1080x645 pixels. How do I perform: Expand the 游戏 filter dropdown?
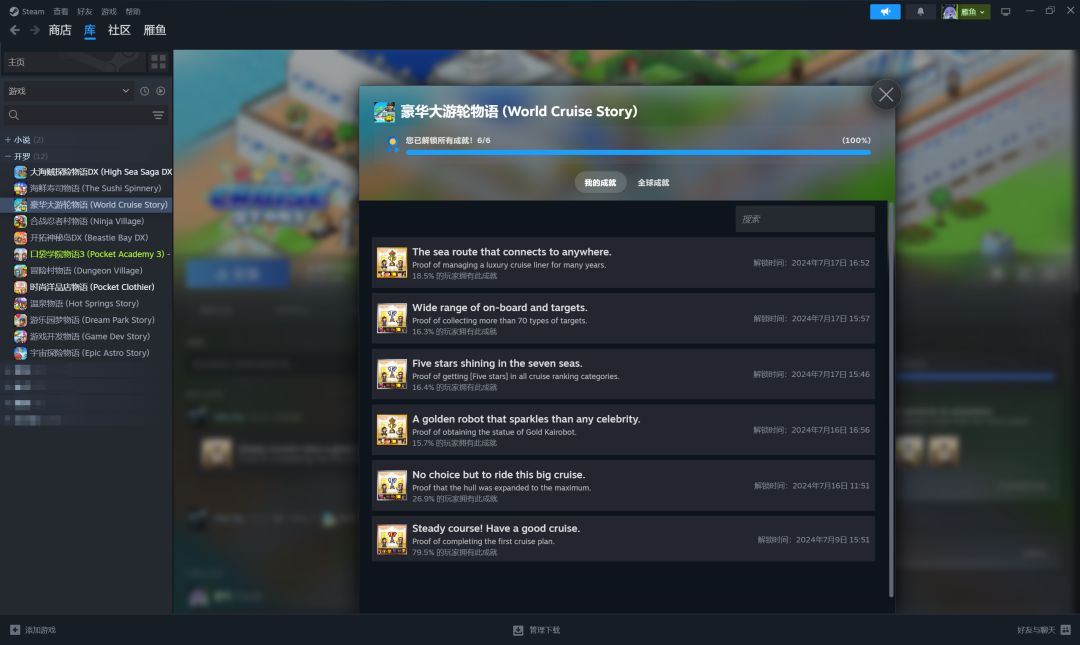(68, 91)
